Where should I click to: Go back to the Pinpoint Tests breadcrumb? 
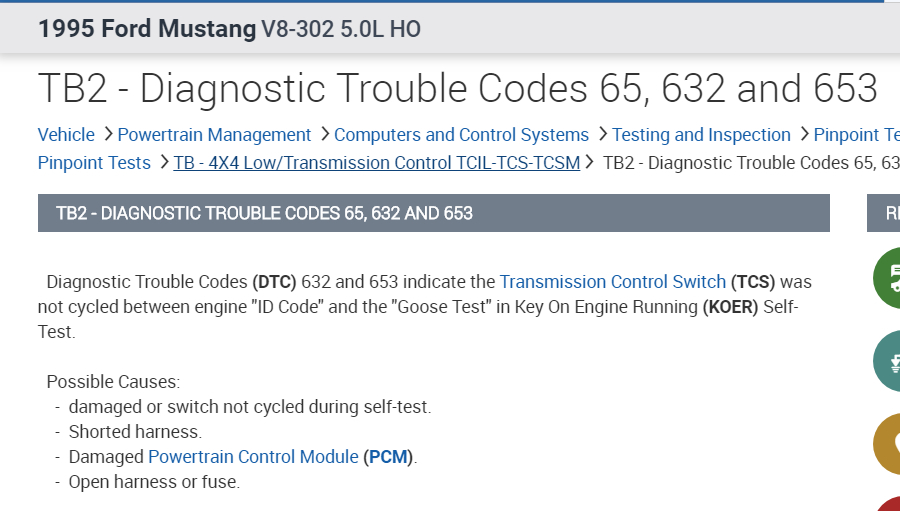94,163
